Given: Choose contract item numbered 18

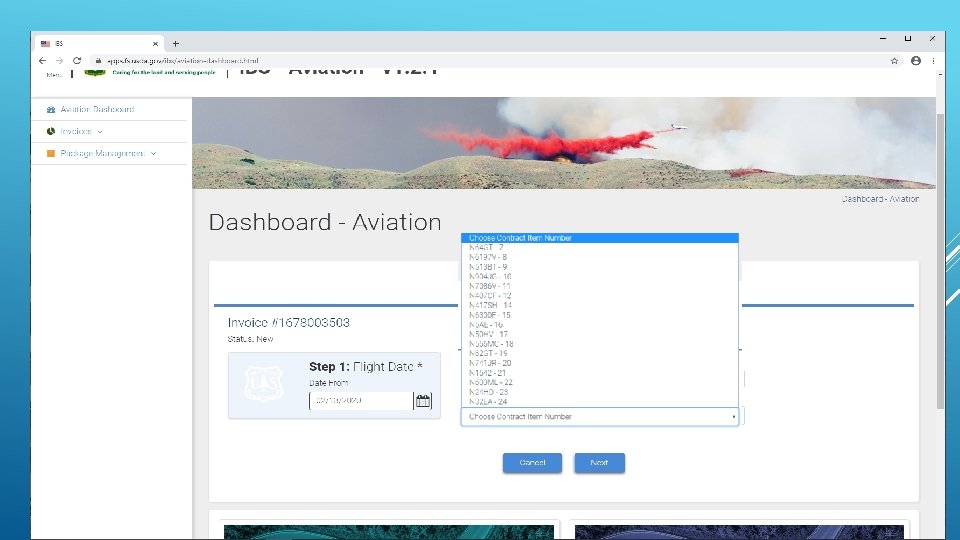Looking at the screenshot, I should (x=599, y=343).
